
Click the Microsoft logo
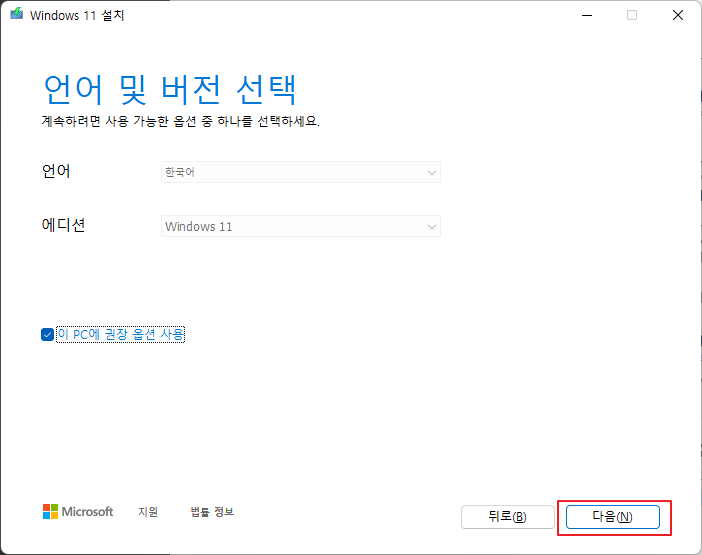[78, 512]
